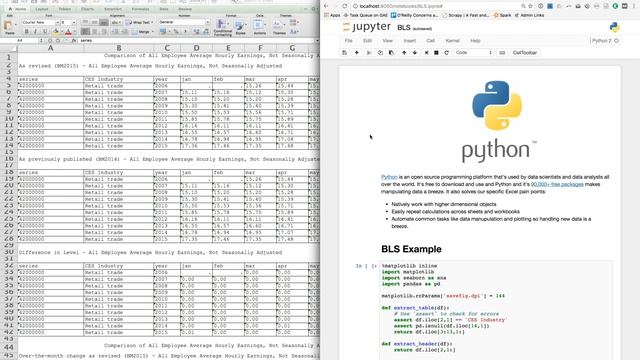Switch to the Layout ribbon tab
This screenshot has height=360, width=640.
[x=42, y=9]
